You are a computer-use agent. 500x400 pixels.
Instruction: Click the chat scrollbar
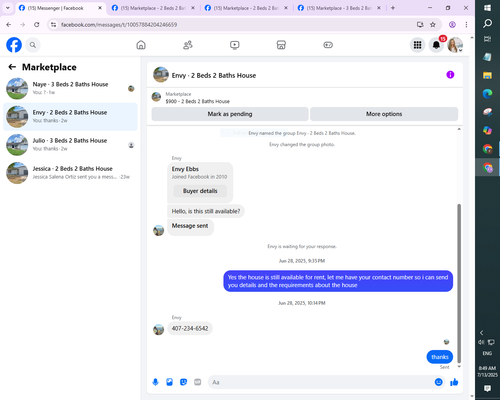(x=459, y=283)
